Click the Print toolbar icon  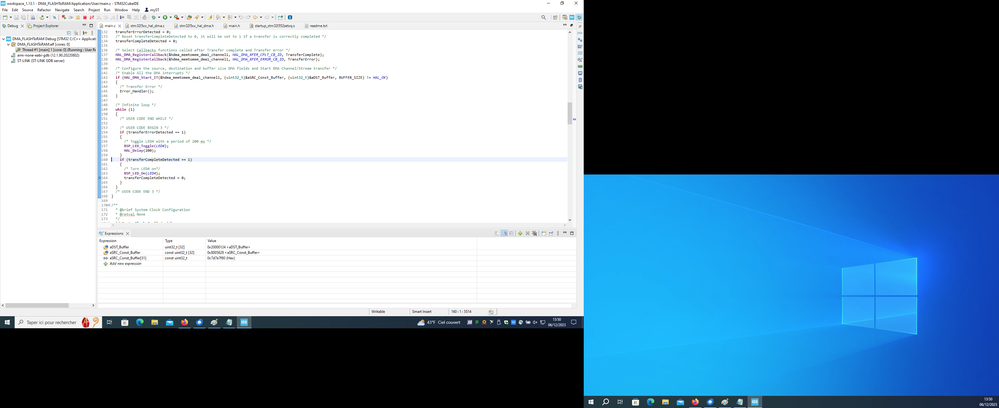click(x=32, y=17)
